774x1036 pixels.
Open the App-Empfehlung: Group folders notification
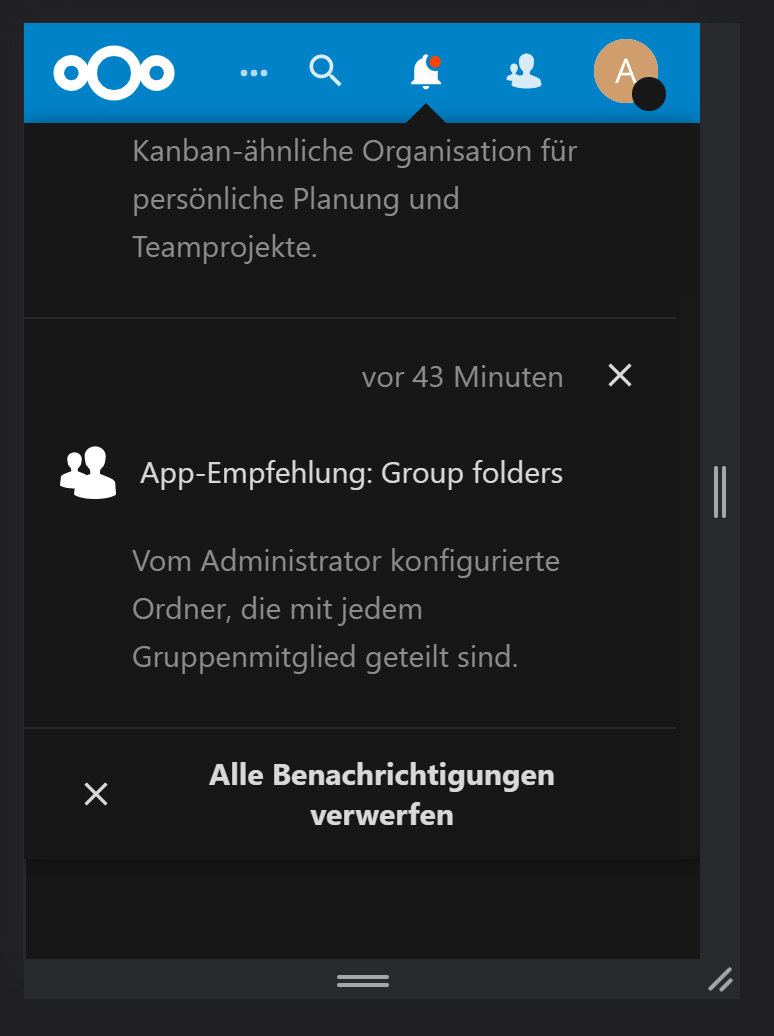pos(350,472)
